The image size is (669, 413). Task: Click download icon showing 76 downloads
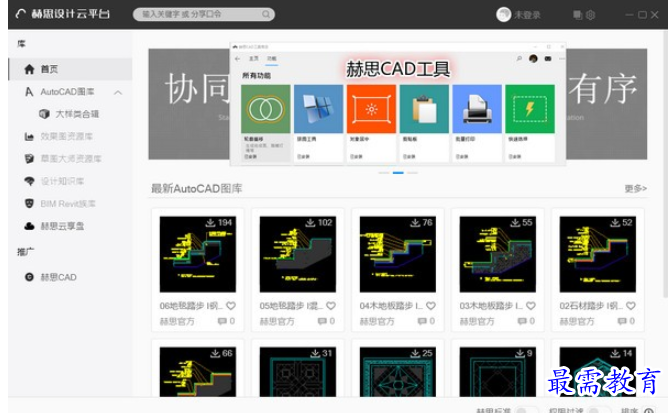pyautogui.click(x=415, y=223)
